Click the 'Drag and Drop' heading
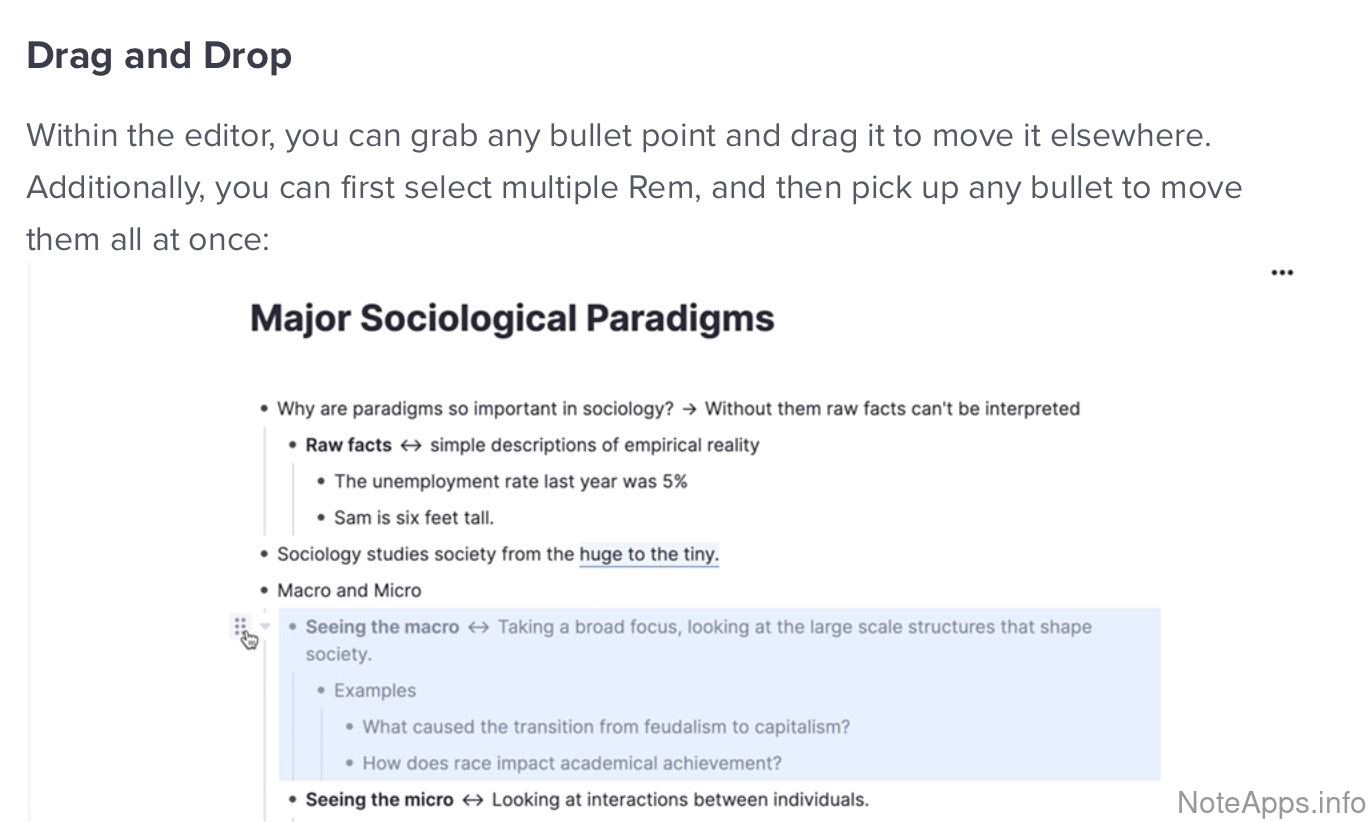The height and width of the screenshot is (822, 1368). tap(159, 56)
